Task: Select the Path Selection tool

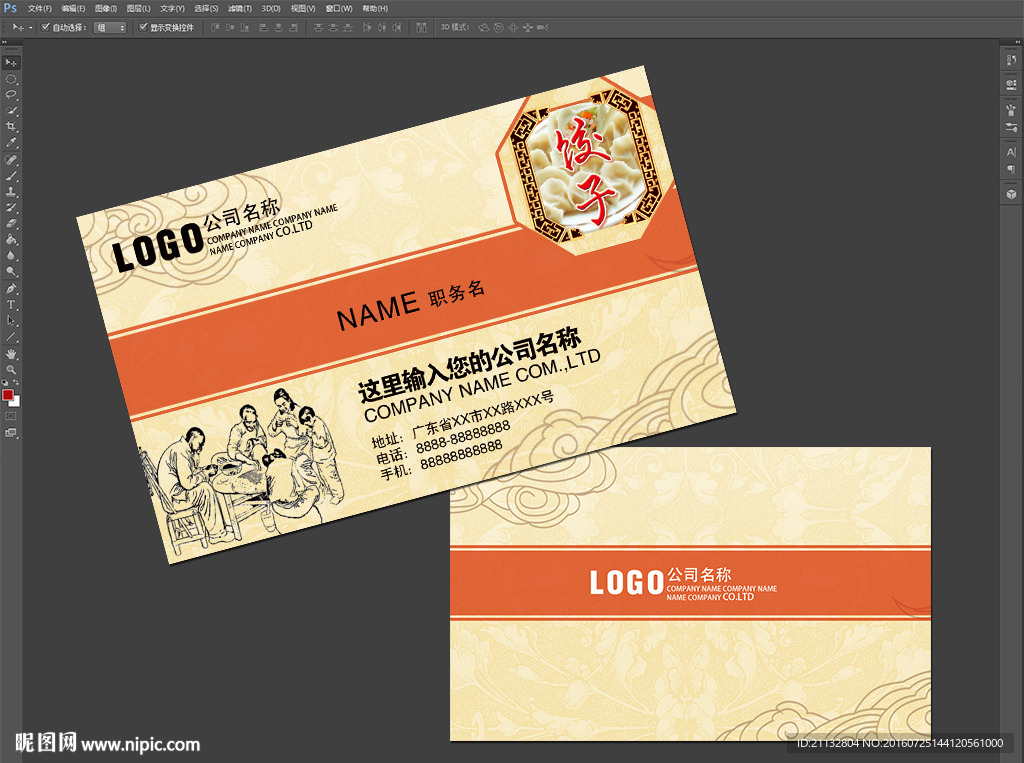Action: 11,321
